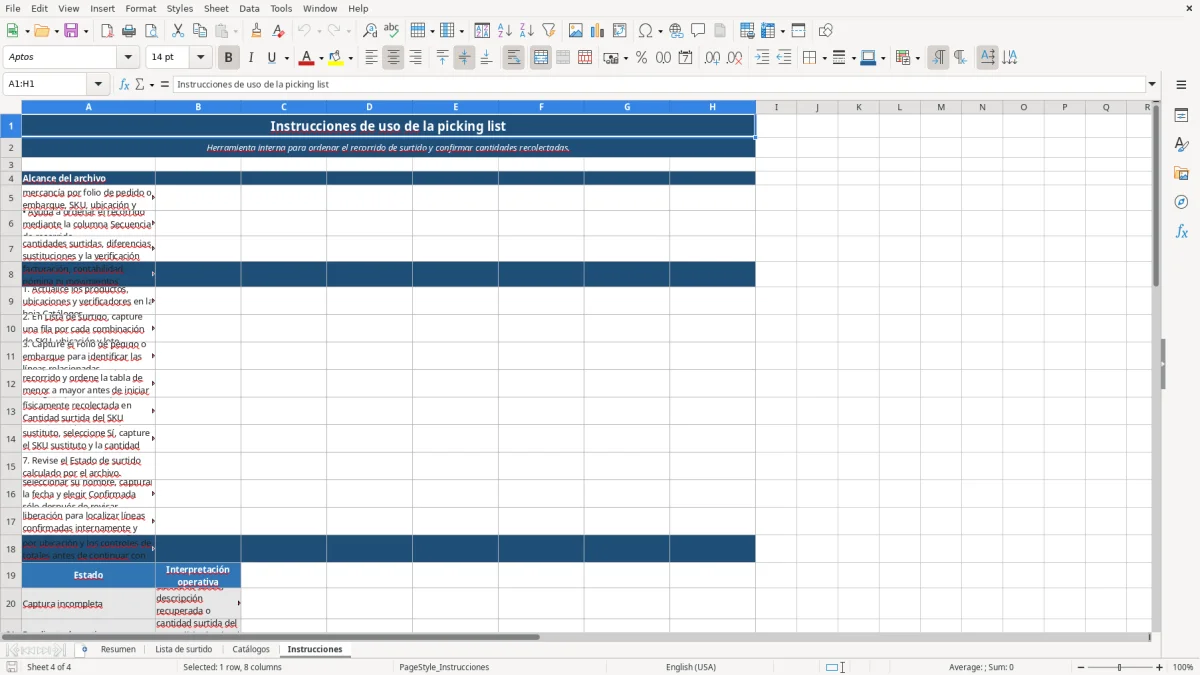Click the vertical scrollbar thumb
Image resolution: width=1200 pixels, height=675 pixels.
point(1156,197)
